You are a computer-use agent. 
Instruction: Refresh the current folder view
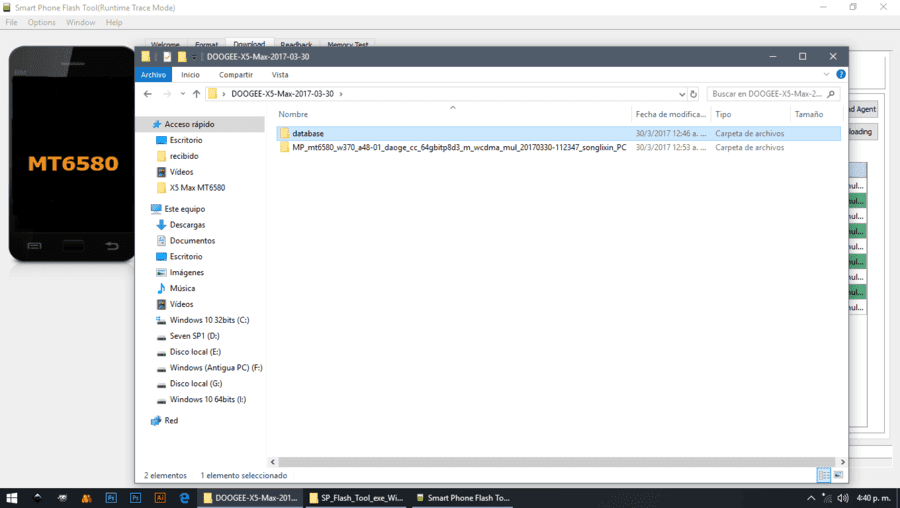[693, 94]
